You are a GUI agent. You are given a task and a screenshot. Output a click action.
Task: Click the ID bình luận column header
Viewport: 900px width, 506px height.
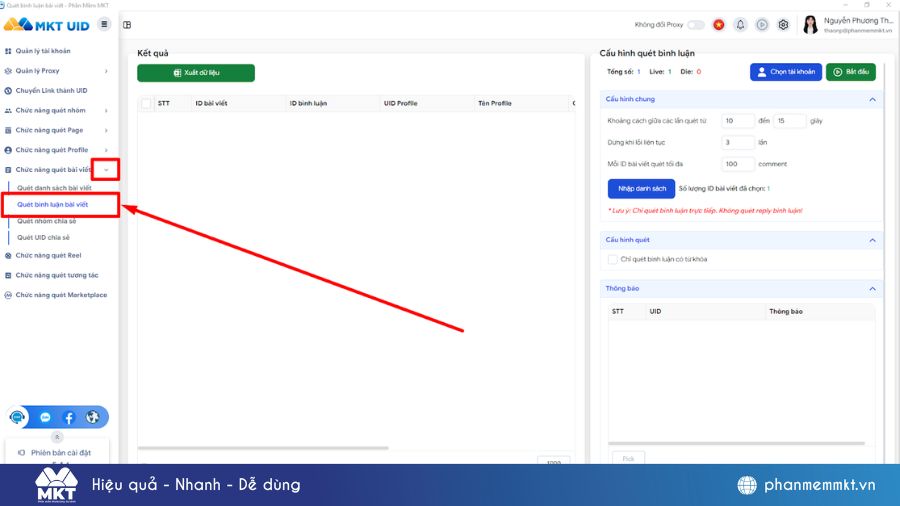308,103
